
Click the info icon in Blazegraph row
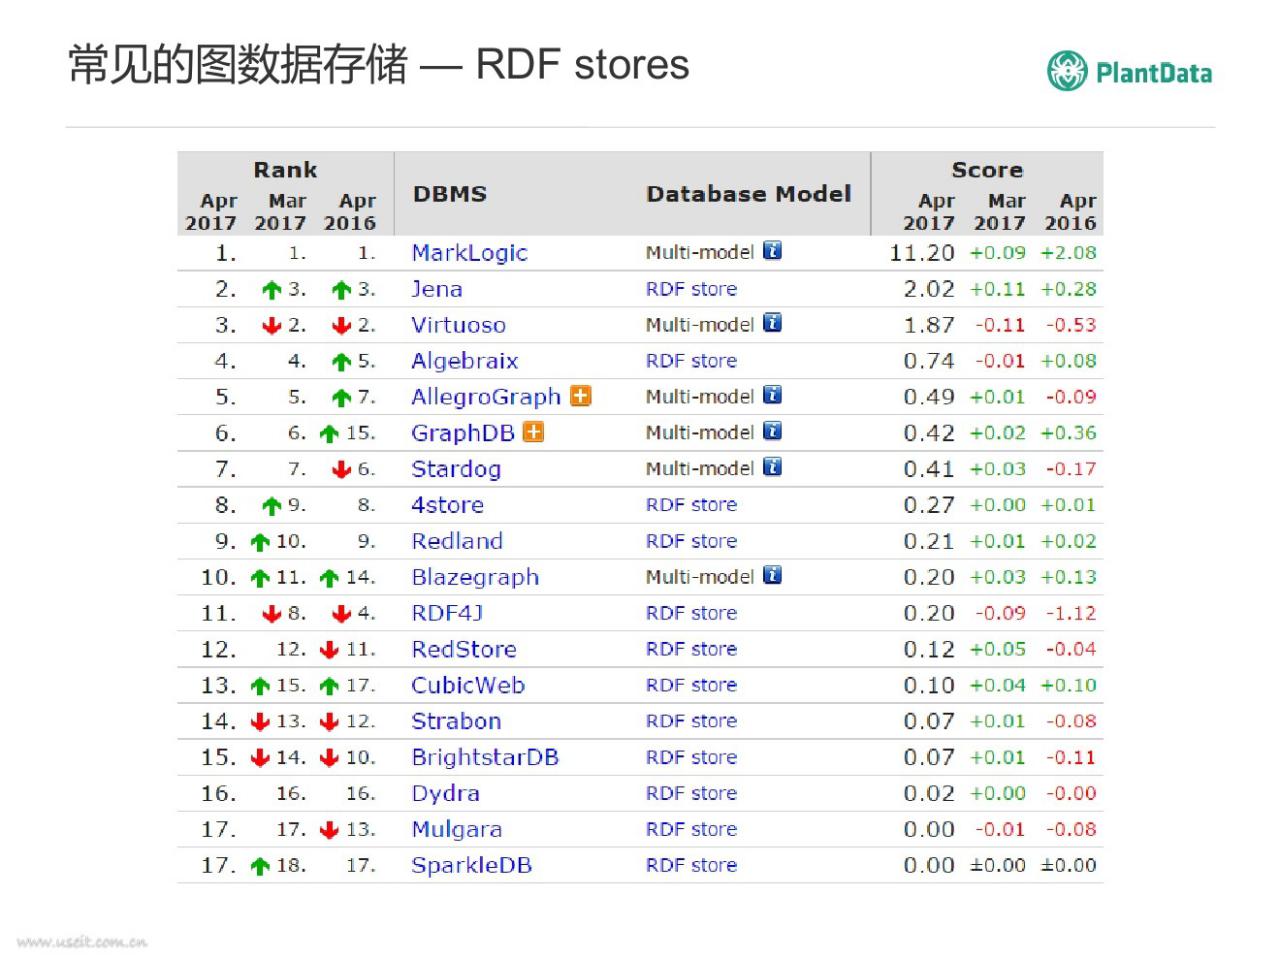(772, 575)
